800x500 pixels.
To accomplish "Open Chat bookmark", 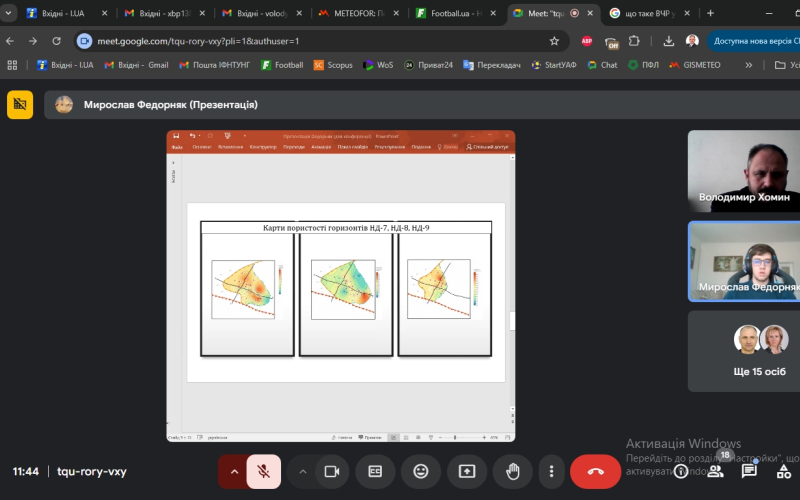I will tap(602, 65).
